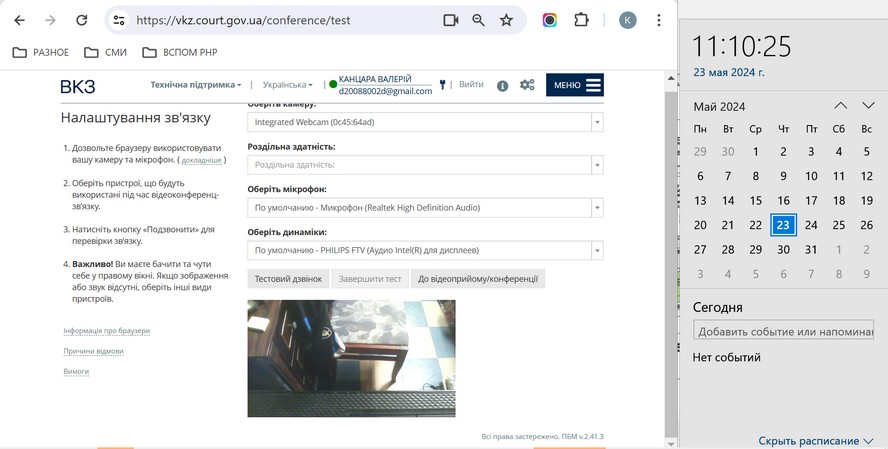Open microphone dropdown Realtek High Definition Audio

425,208
